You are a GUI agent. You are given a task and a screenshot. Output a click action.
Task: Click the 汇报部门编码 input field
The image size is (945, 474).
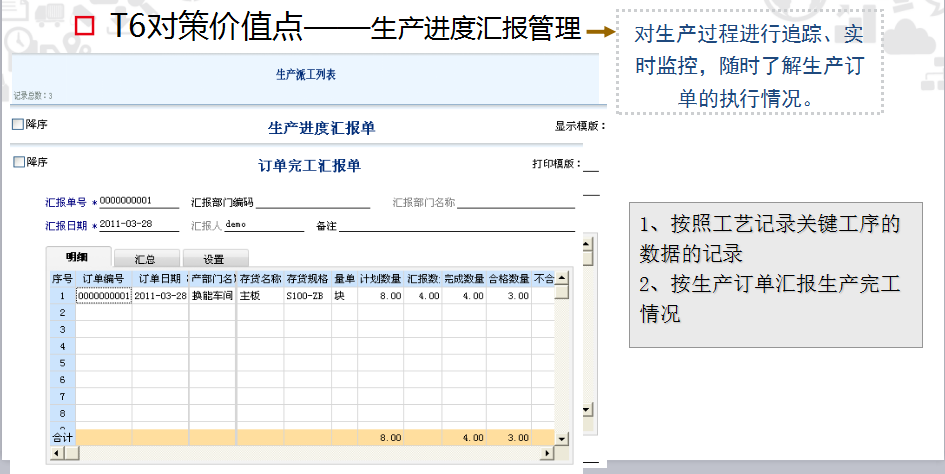313,202
